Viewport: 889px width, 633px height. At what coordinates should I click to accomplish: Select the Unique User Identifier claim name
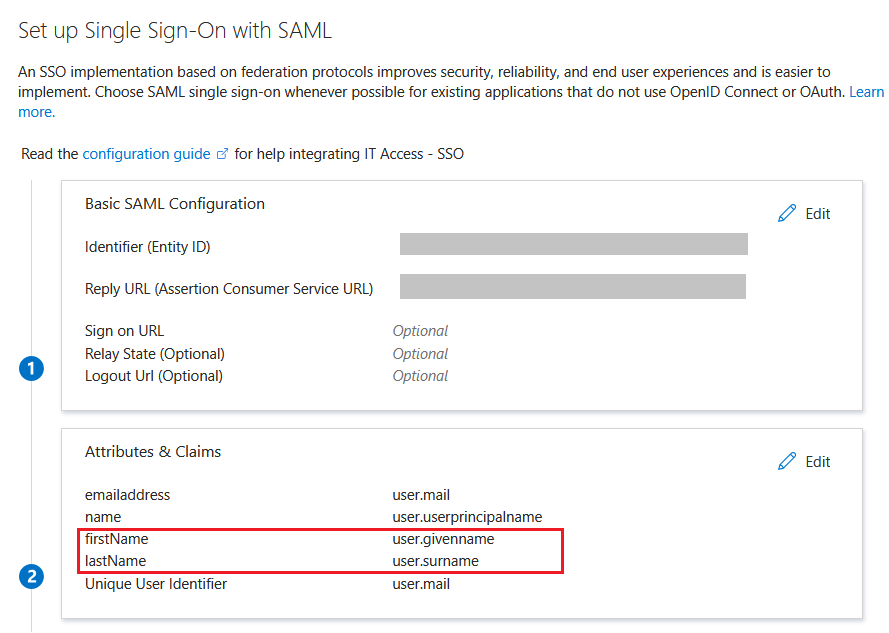point(156,583)
